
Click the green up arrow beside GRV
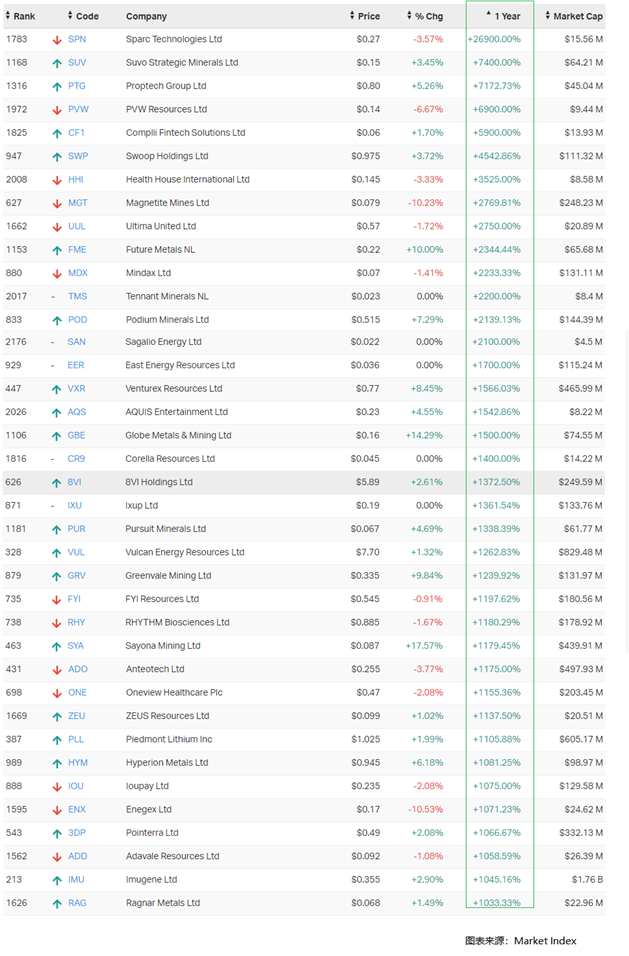(56, 577)
